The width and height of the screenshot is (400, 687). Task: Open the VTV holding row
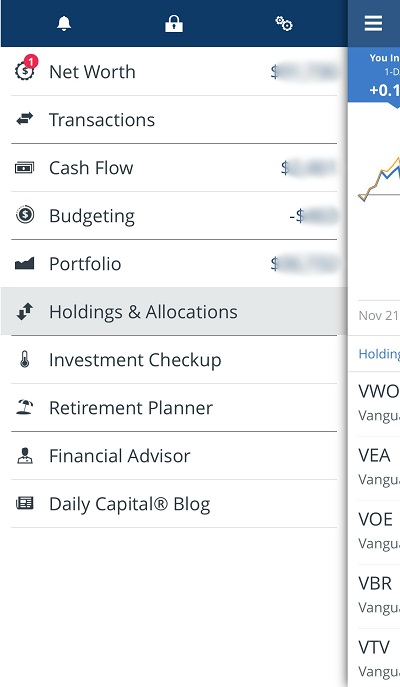[x=374, y=658]
